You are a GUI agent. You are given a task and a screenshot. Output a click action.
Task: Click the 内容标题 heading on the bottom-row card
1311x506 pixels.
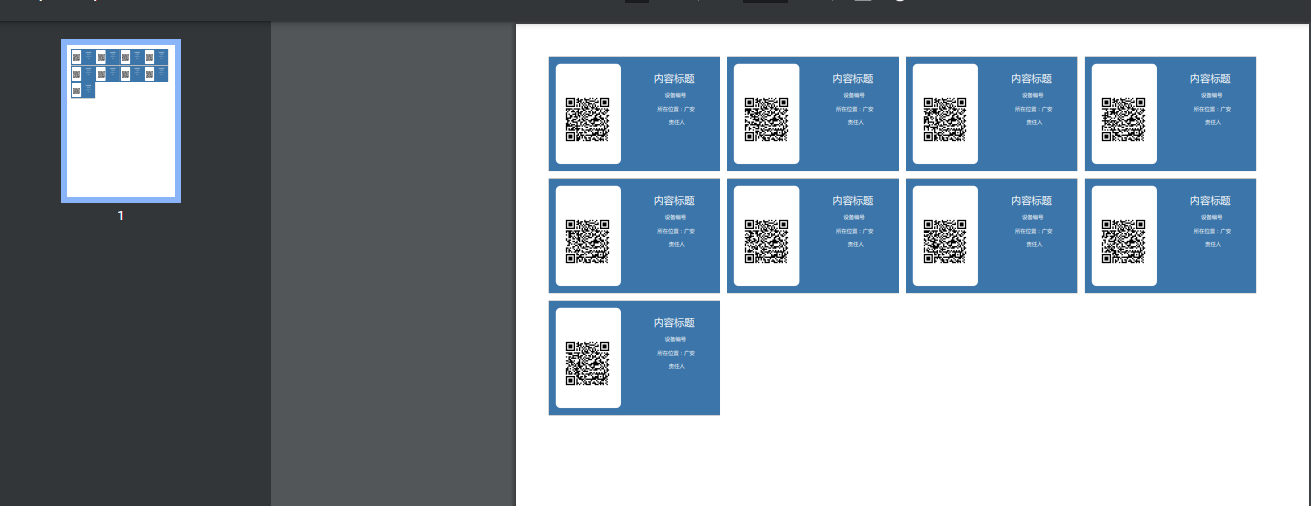point(674,323)
